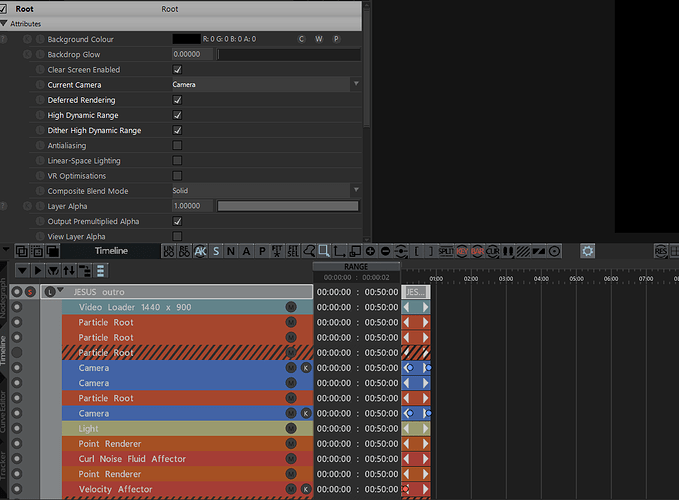Click the Redo toolbar button

point(184,251)
